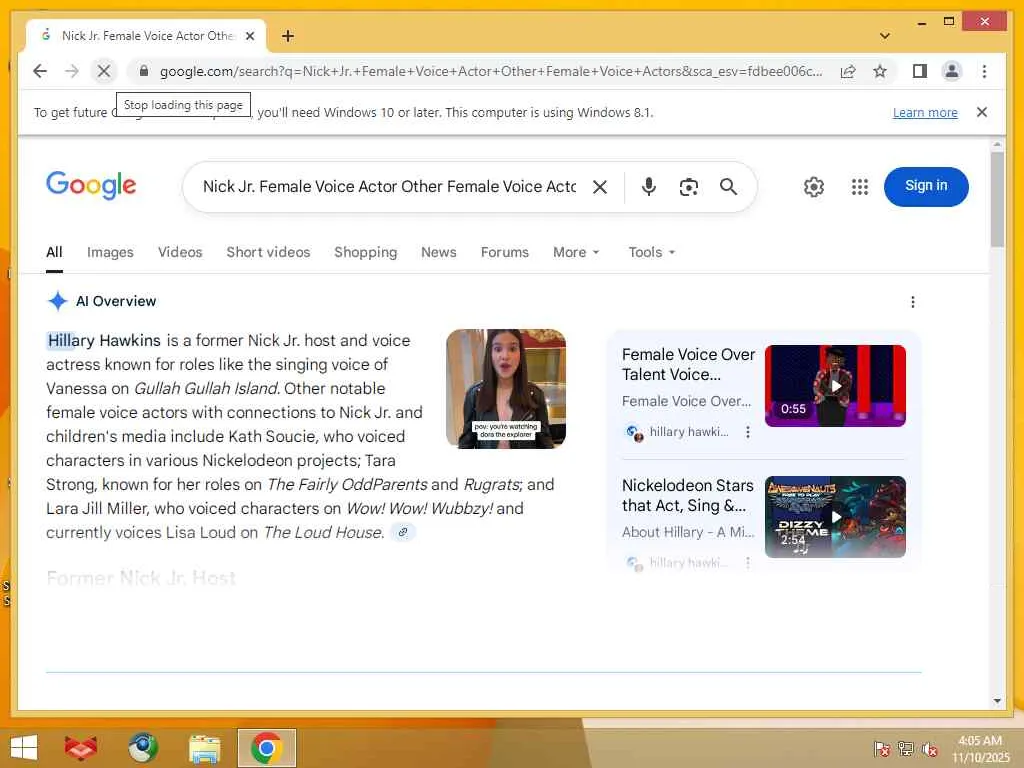Bookmark this page with the star
Screen dimensions: 1024x768
click(x=880, y=71)
